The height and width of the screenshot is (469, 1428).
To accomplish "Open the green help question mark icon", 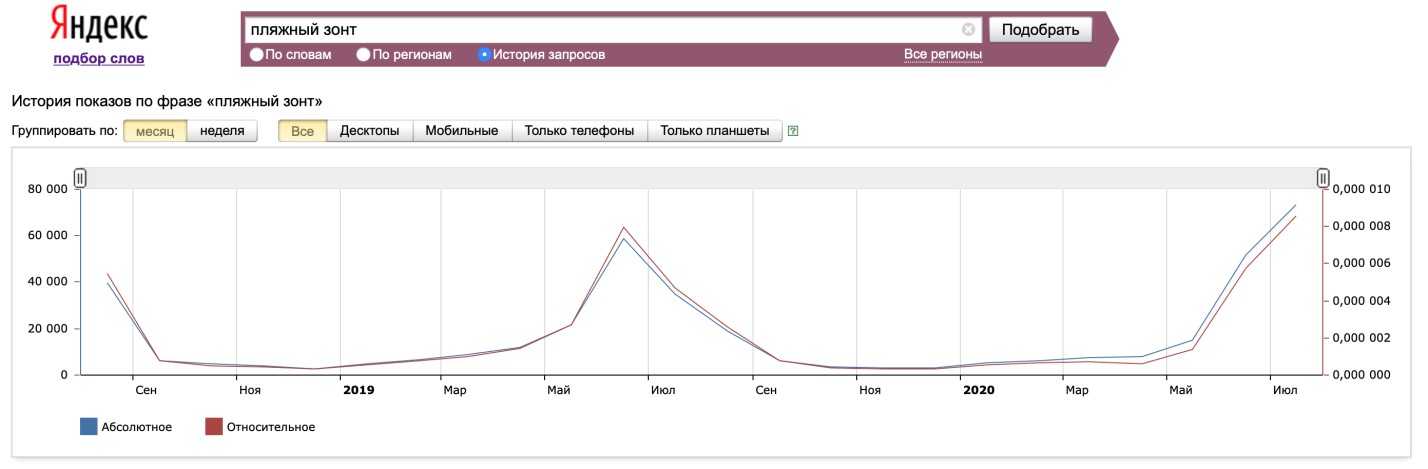I will (793, 131).
